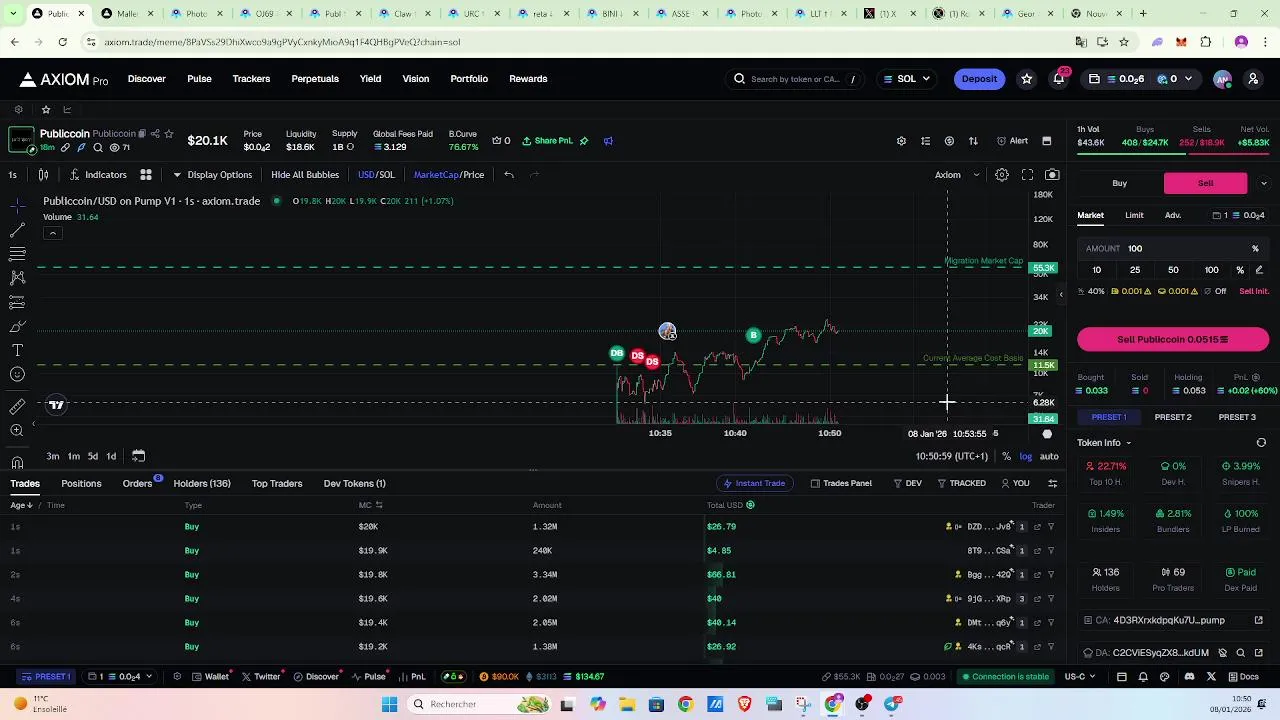Pin the Share PnL item
This screenshot has height=720, width=1280.
point(584,141)
